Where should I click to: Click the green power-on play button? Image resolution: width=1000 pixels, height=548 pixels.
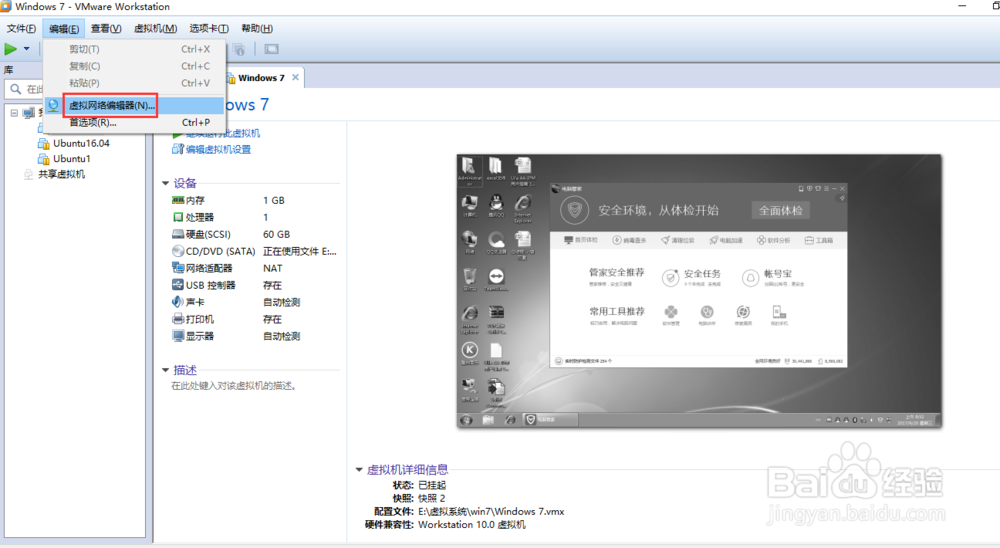[x=11, y=48]
